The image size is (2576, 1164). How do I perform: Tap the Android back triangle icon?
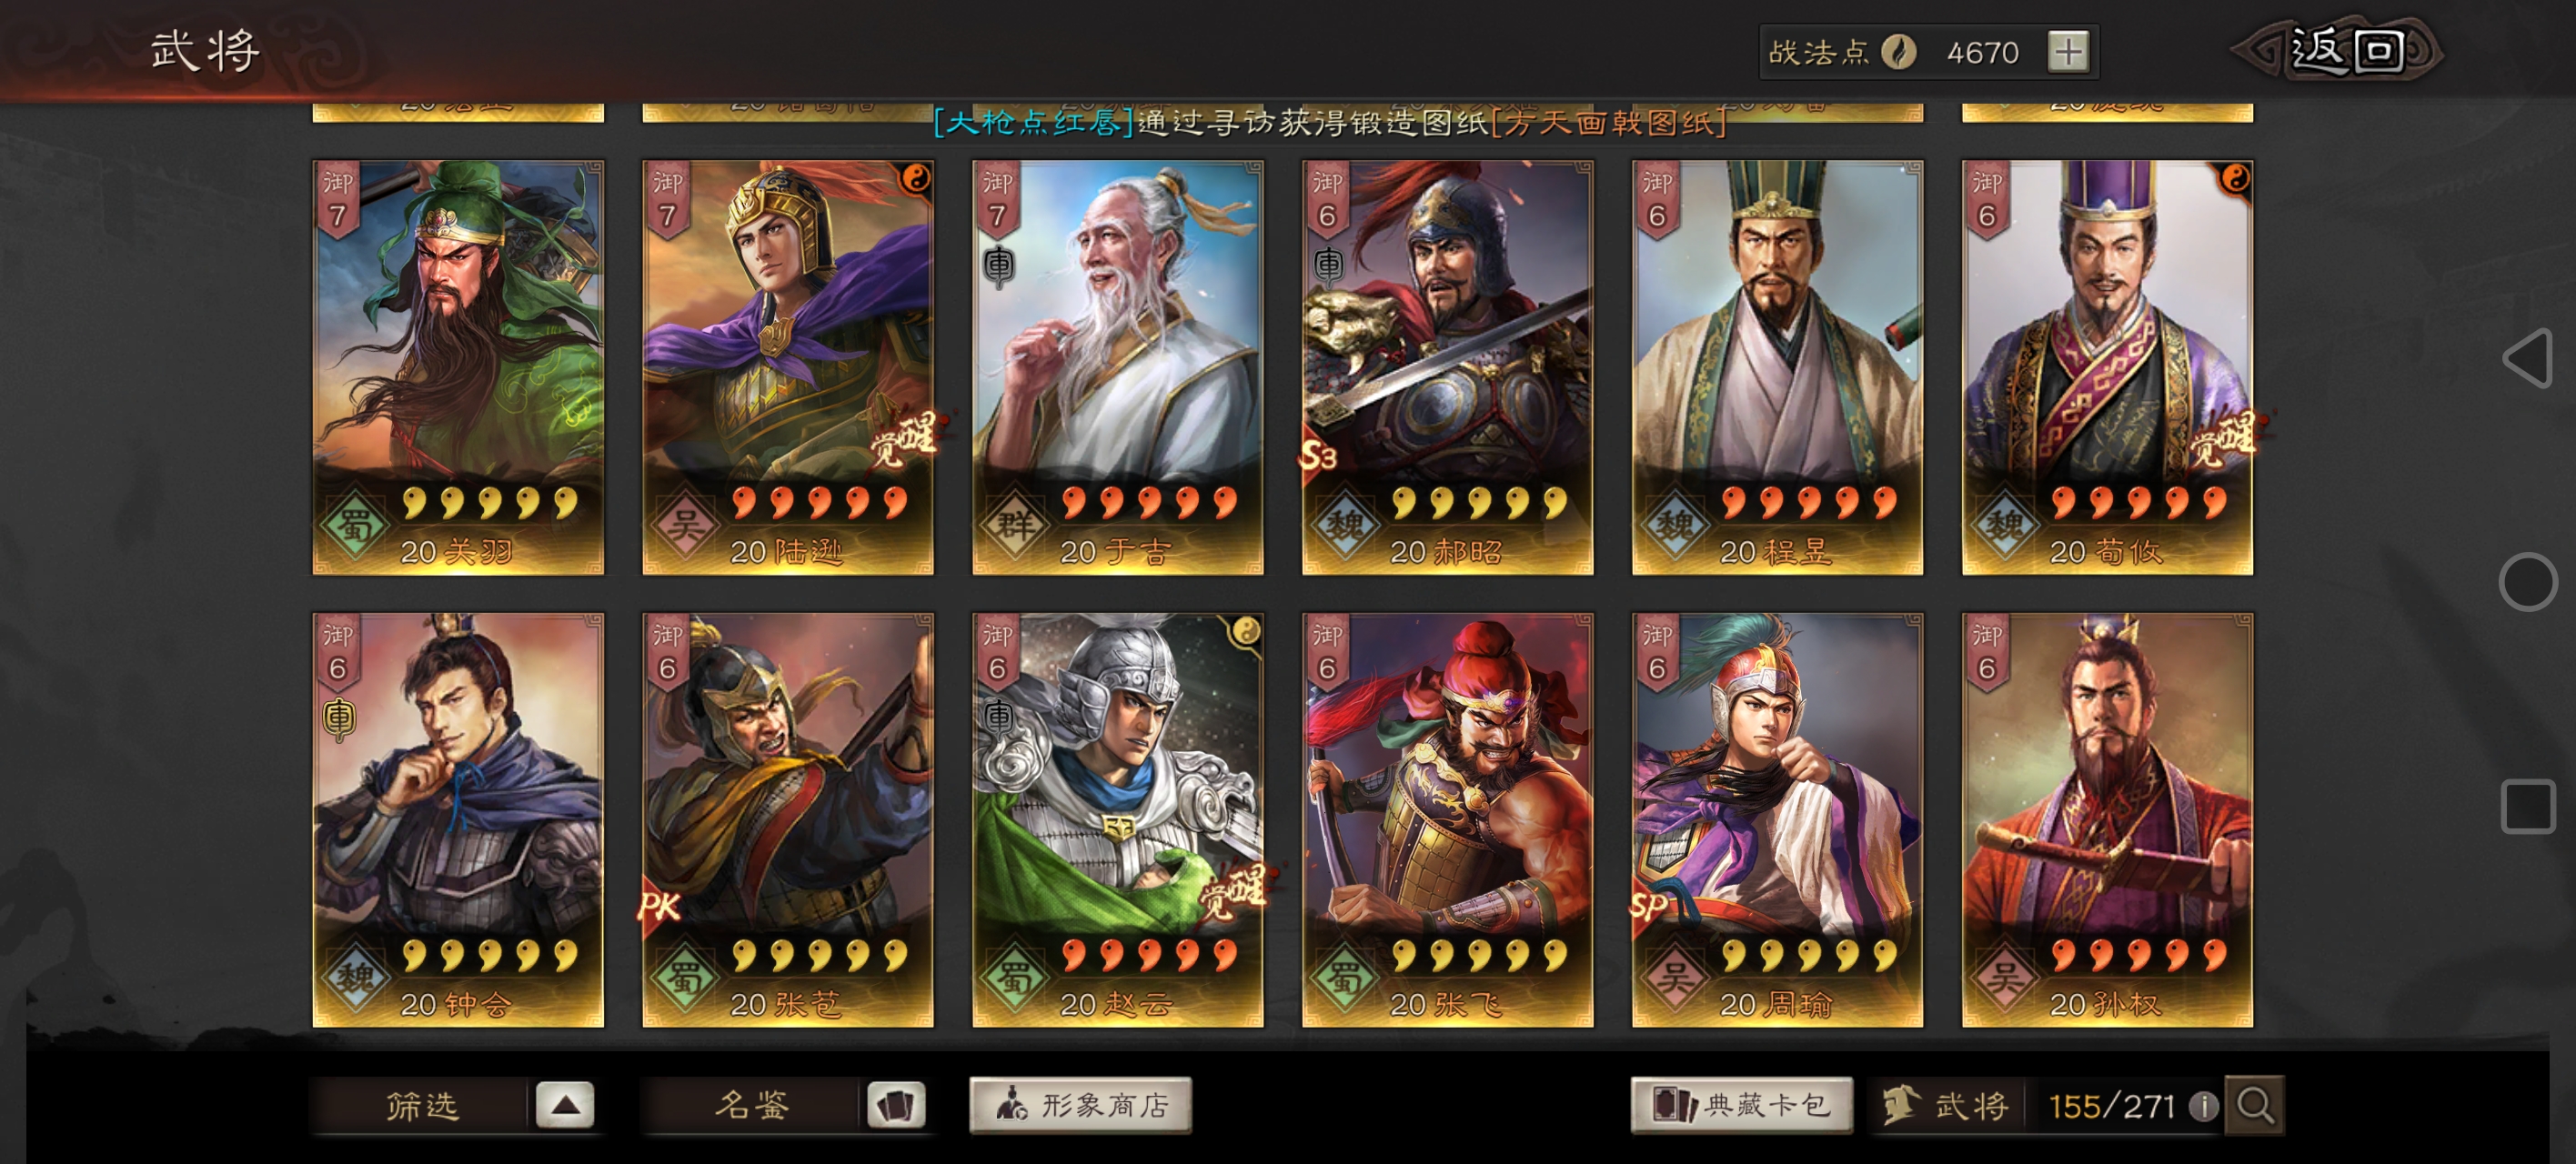point(2528,357)
